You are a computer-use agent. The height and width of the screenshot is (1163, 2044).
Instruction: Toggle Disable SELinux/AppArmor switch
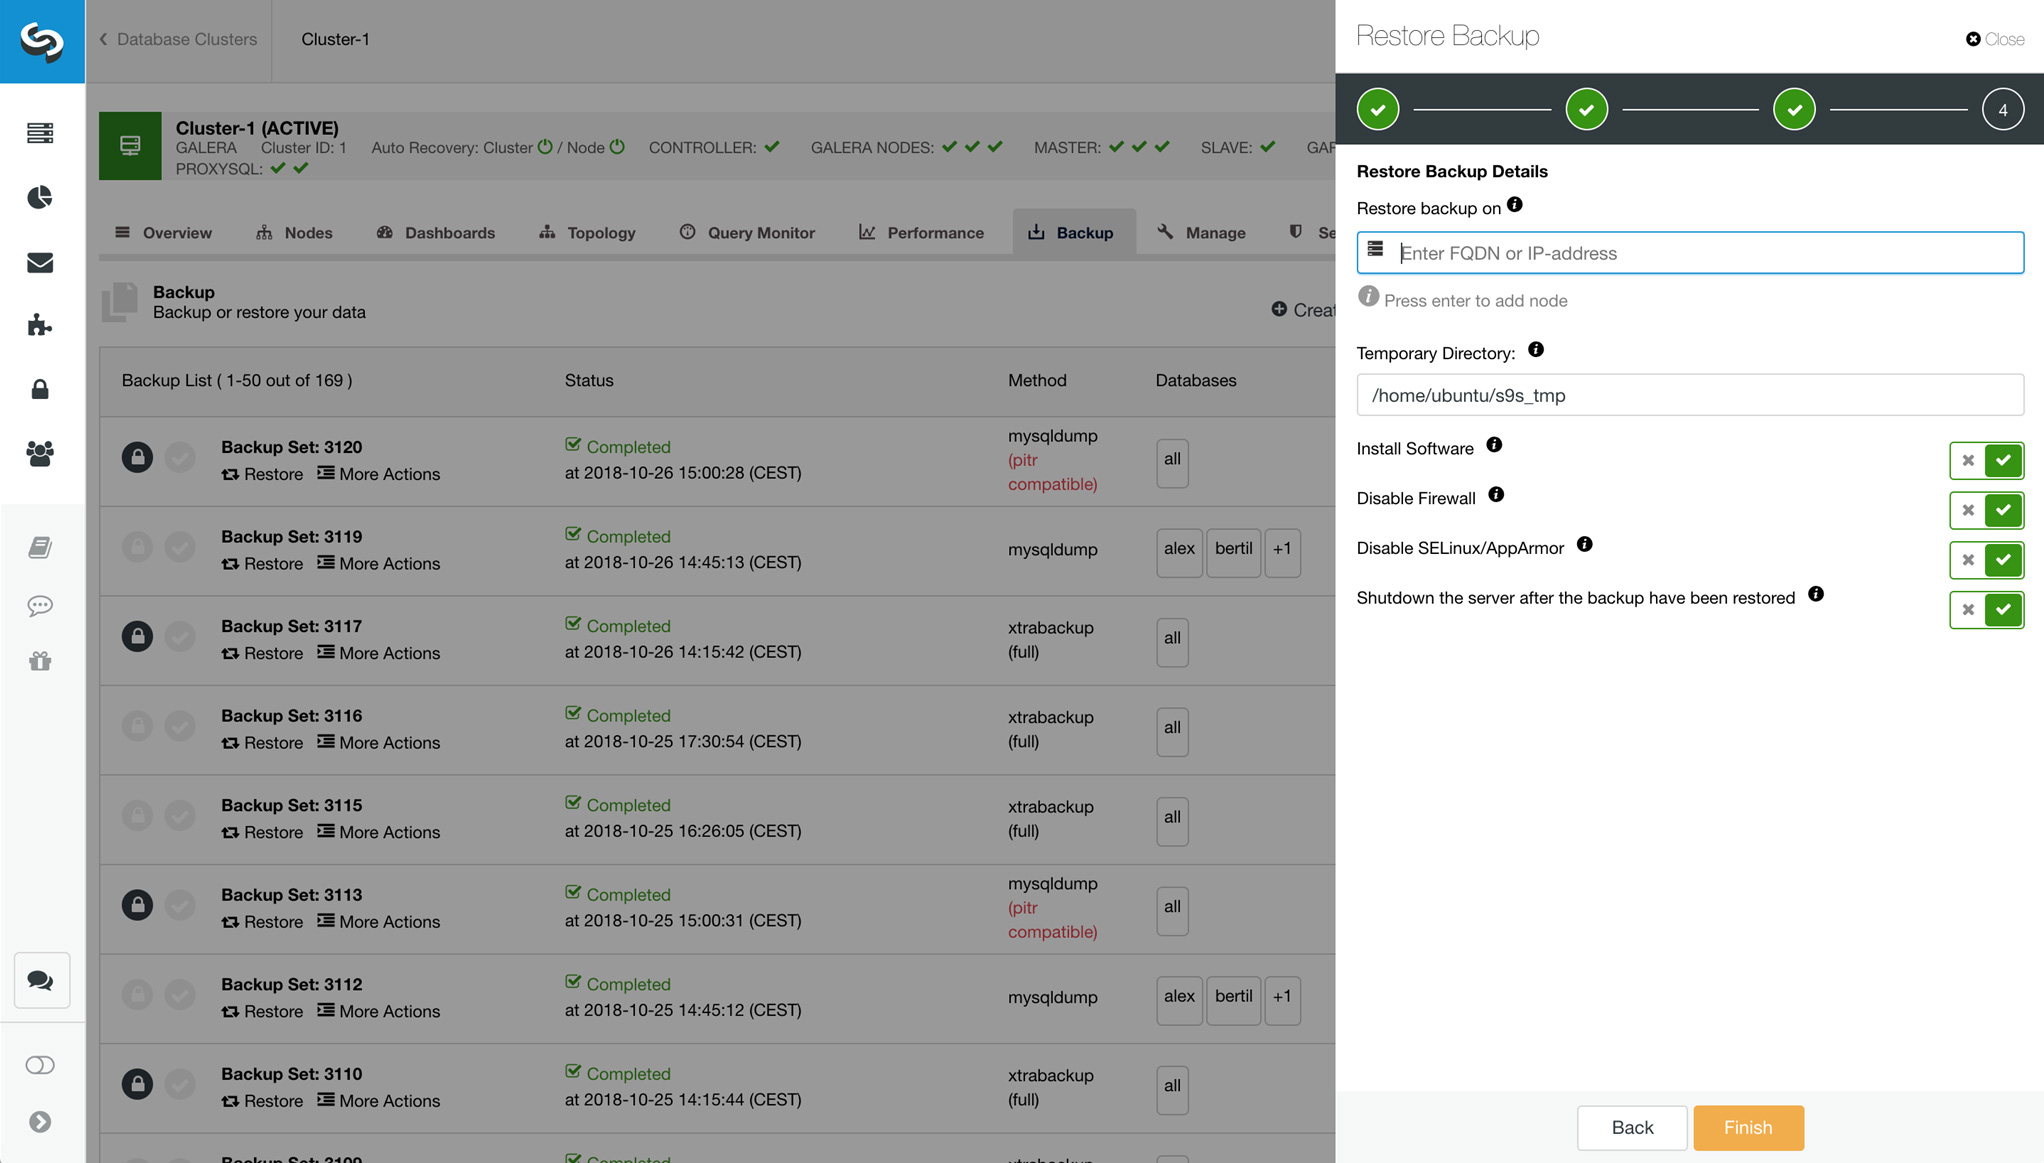1986,560
